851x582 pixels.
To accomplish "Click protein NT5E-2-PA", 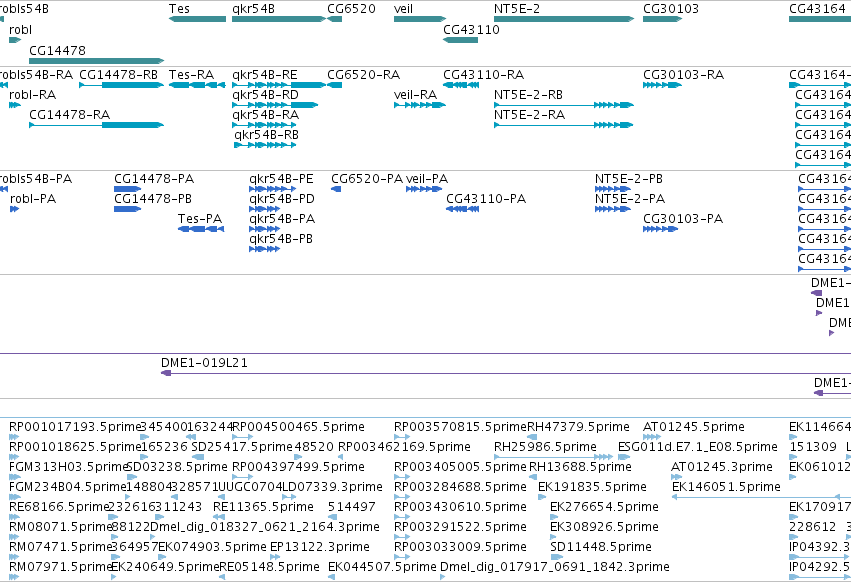I will [x=613, y=209].
